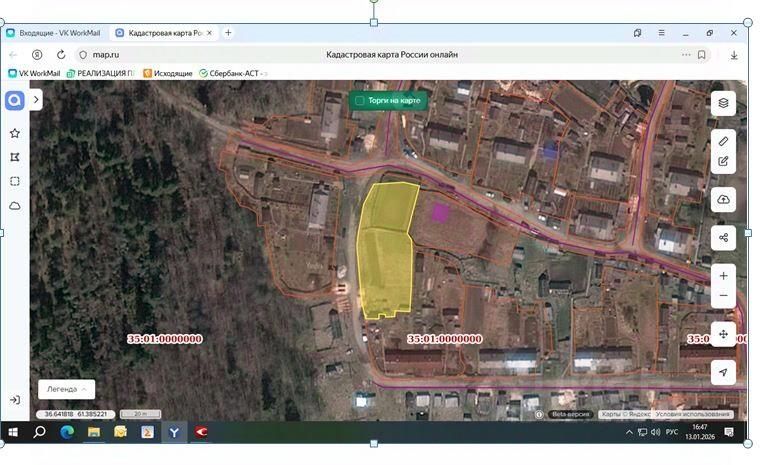Image resolution: width=763 pixels, height=465 pixels.
Task: Locate me with the navigation arrow button
Action: [723, 373]
